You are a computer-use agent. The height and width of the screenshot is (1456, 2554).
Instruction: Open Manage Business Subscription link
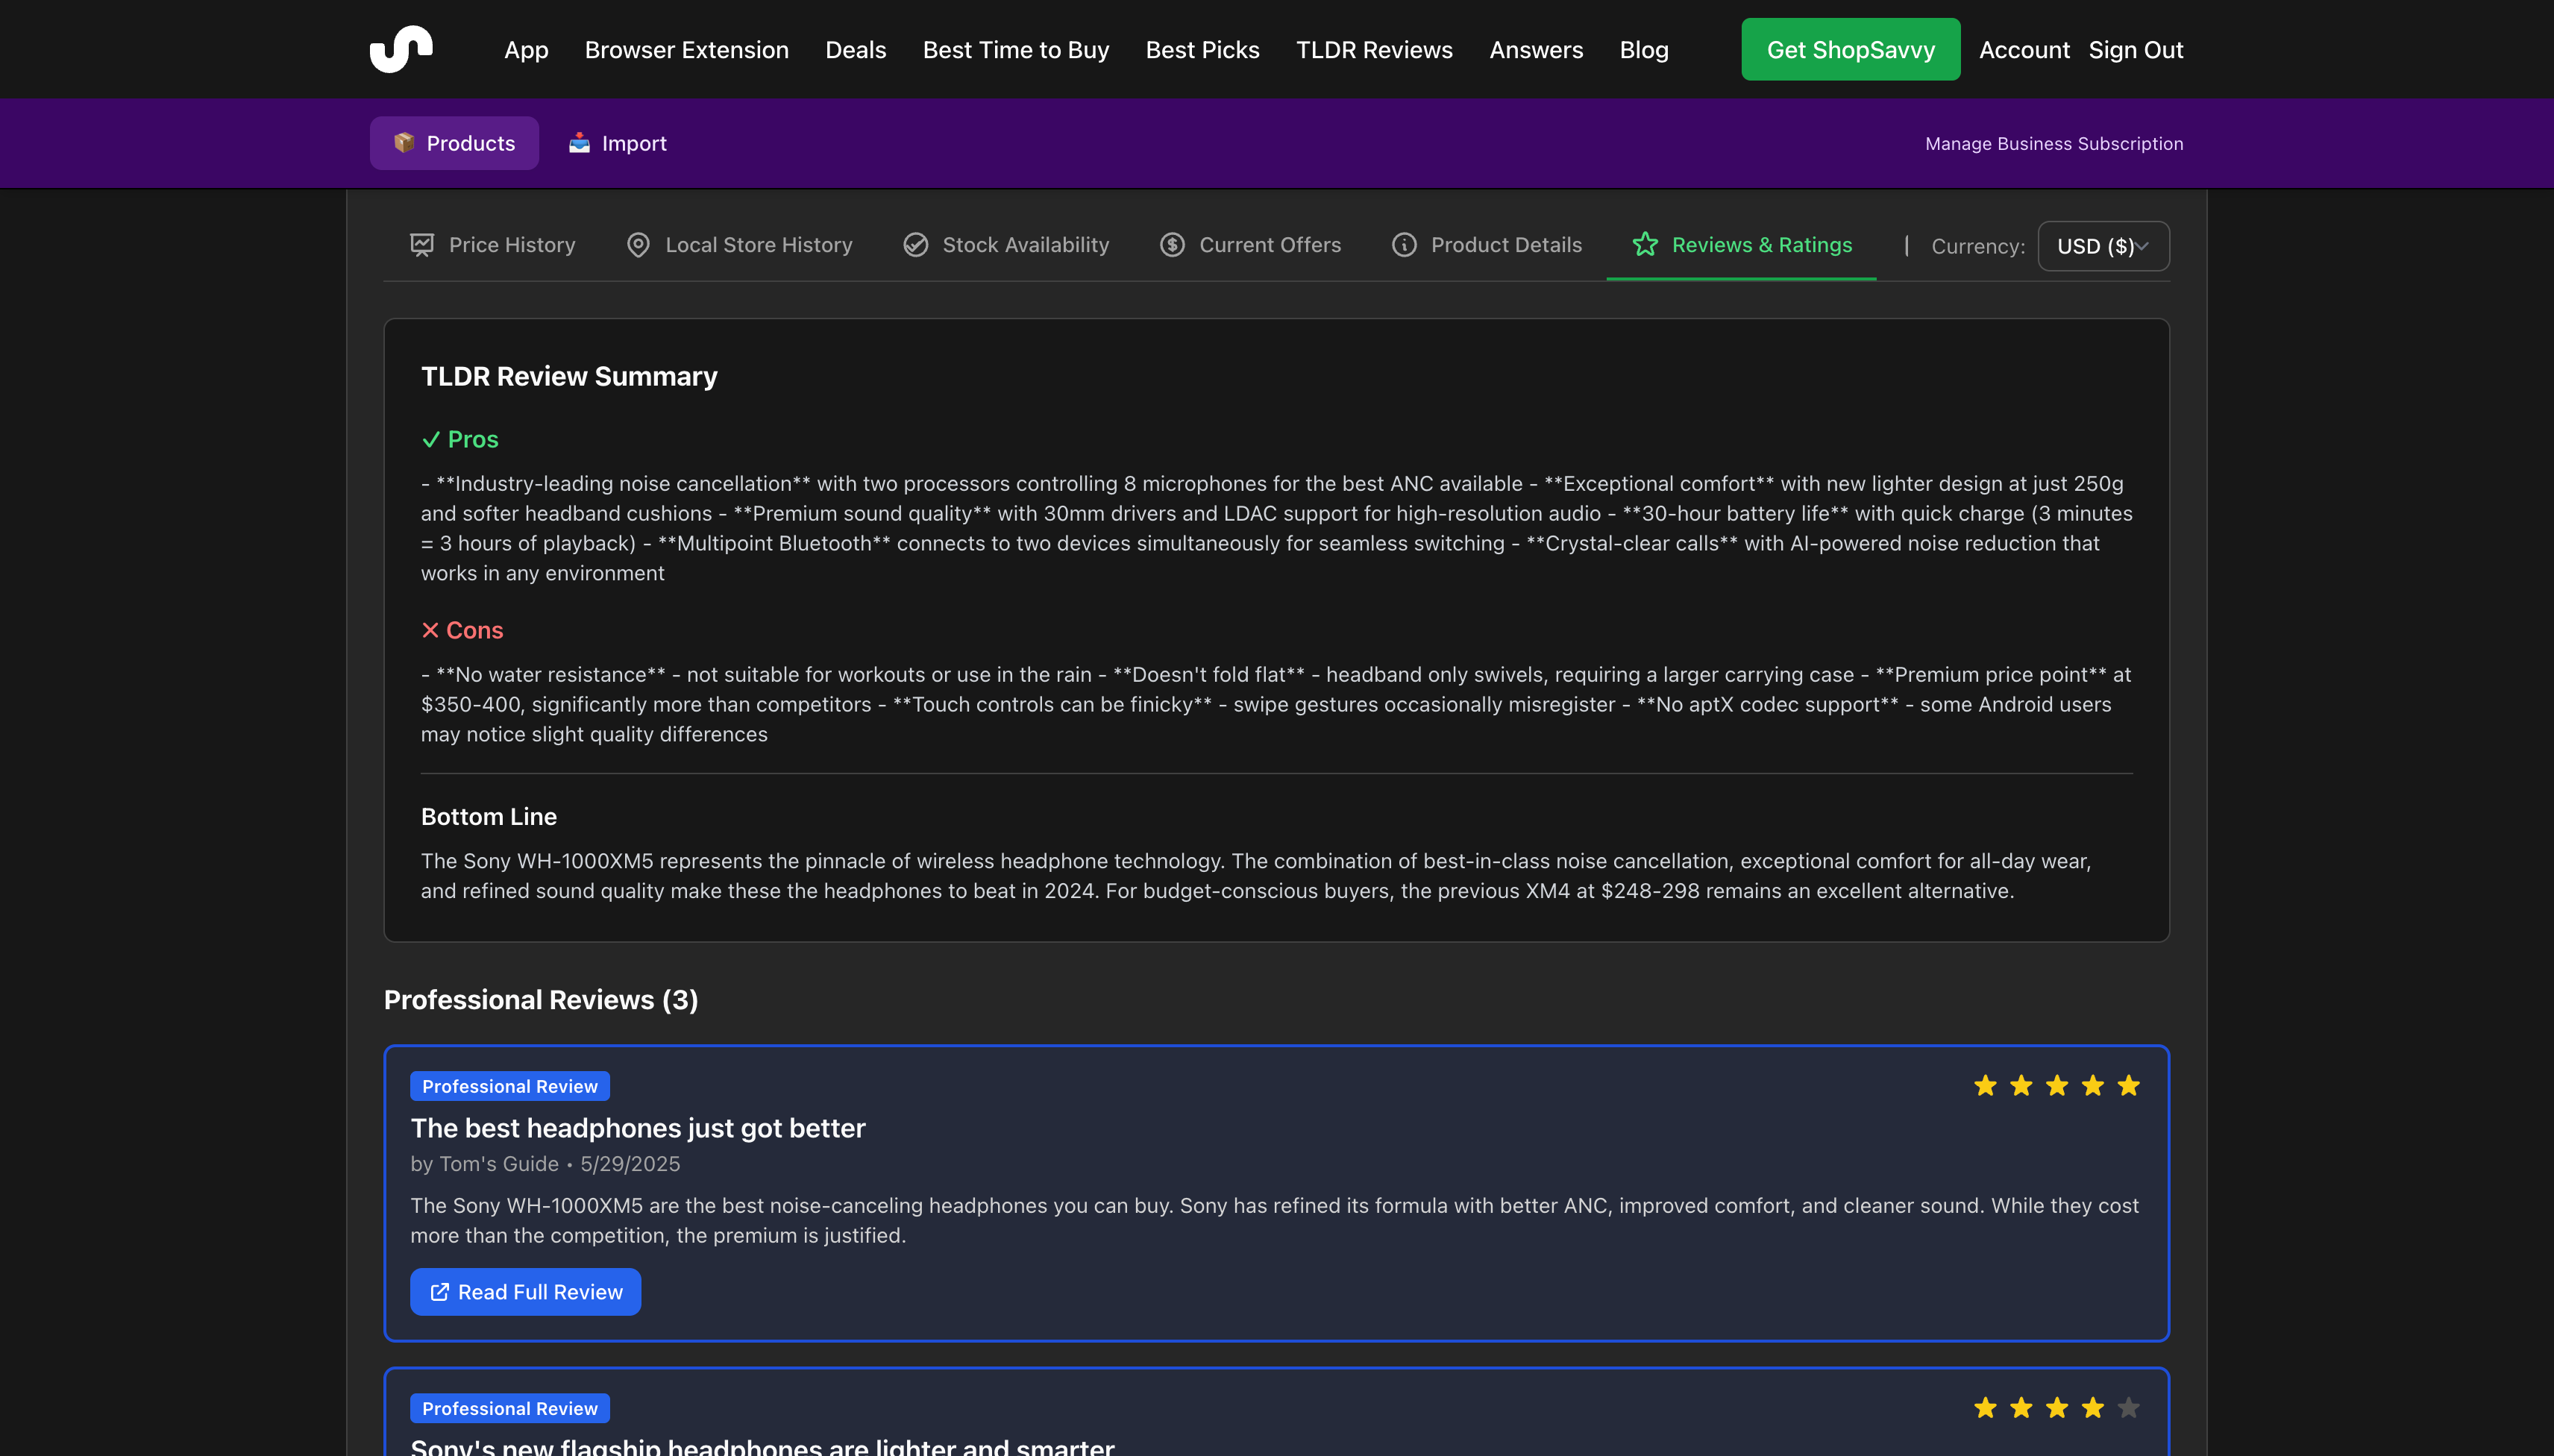[x=2054, y=144]
